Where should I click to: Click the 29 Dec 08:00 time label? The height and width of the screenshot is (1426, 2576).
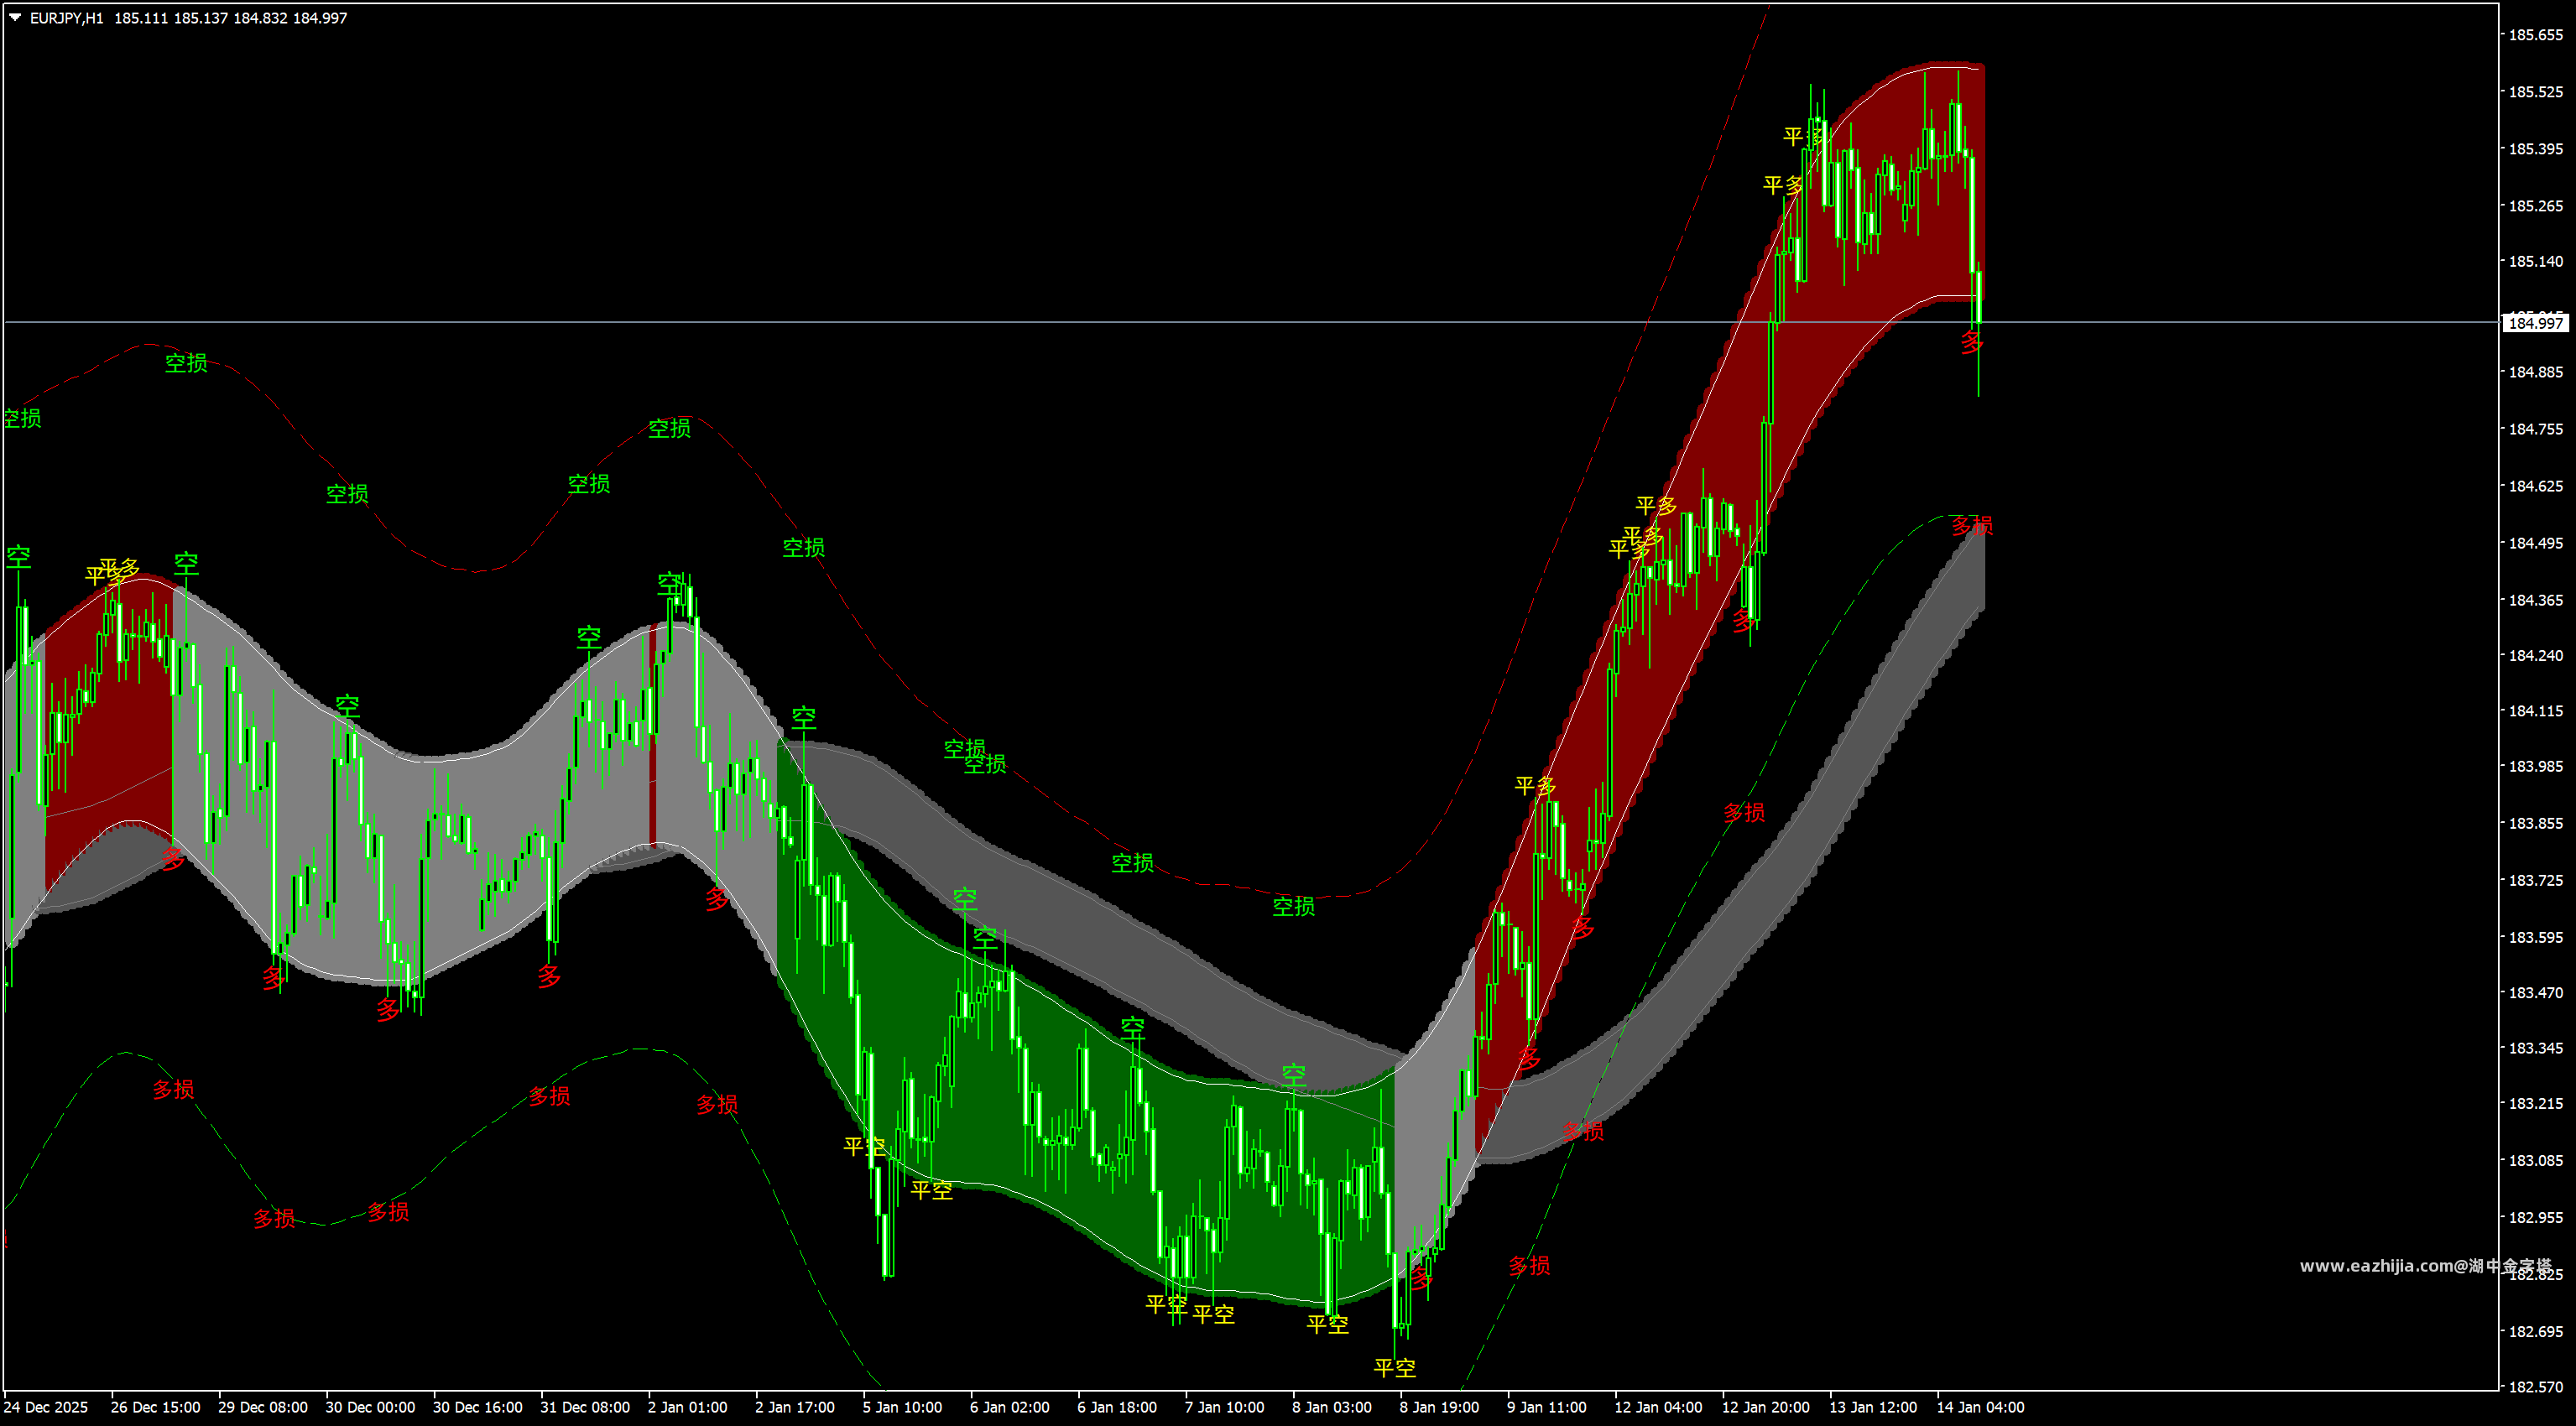(263, 1408)
